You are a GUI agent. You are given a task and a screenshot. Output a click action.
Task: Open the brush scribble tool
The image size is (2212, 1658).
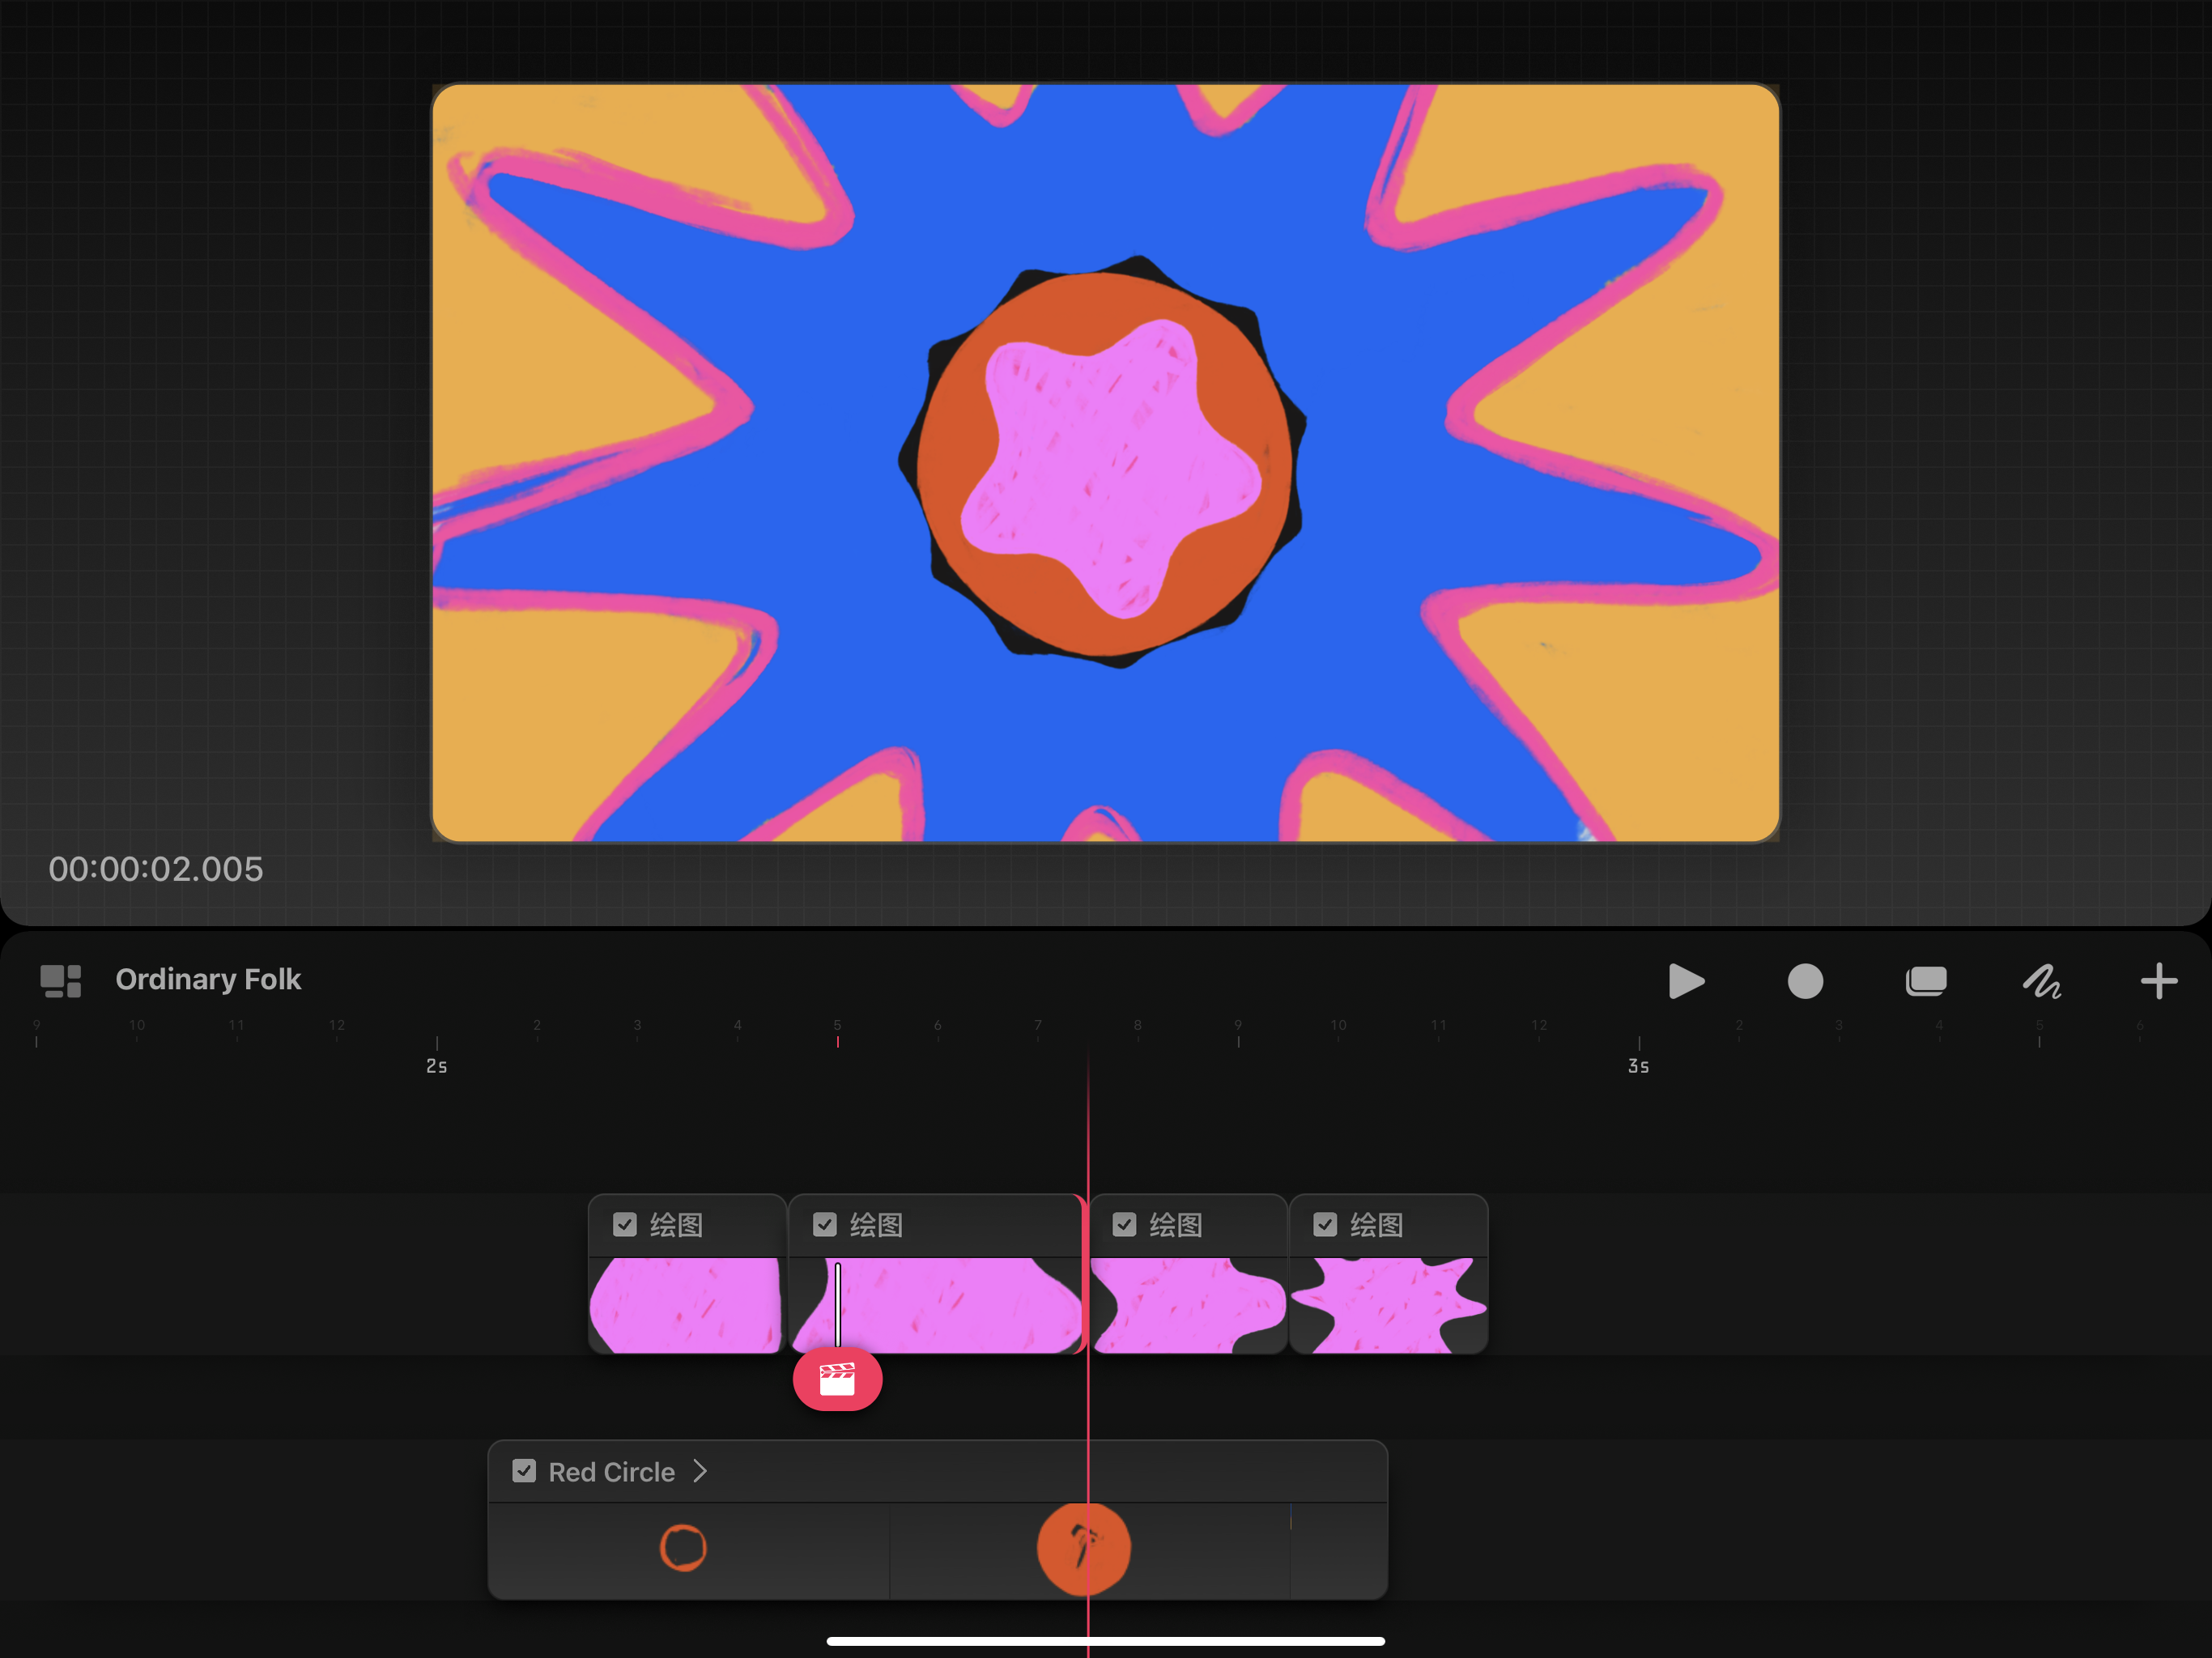[2042, 981]
